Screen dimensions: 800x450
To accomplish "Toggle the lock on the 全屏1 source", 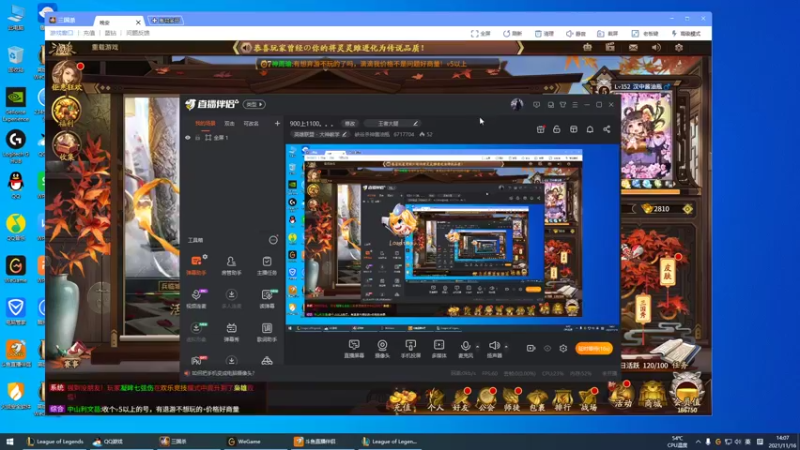I will coord(197,138).
